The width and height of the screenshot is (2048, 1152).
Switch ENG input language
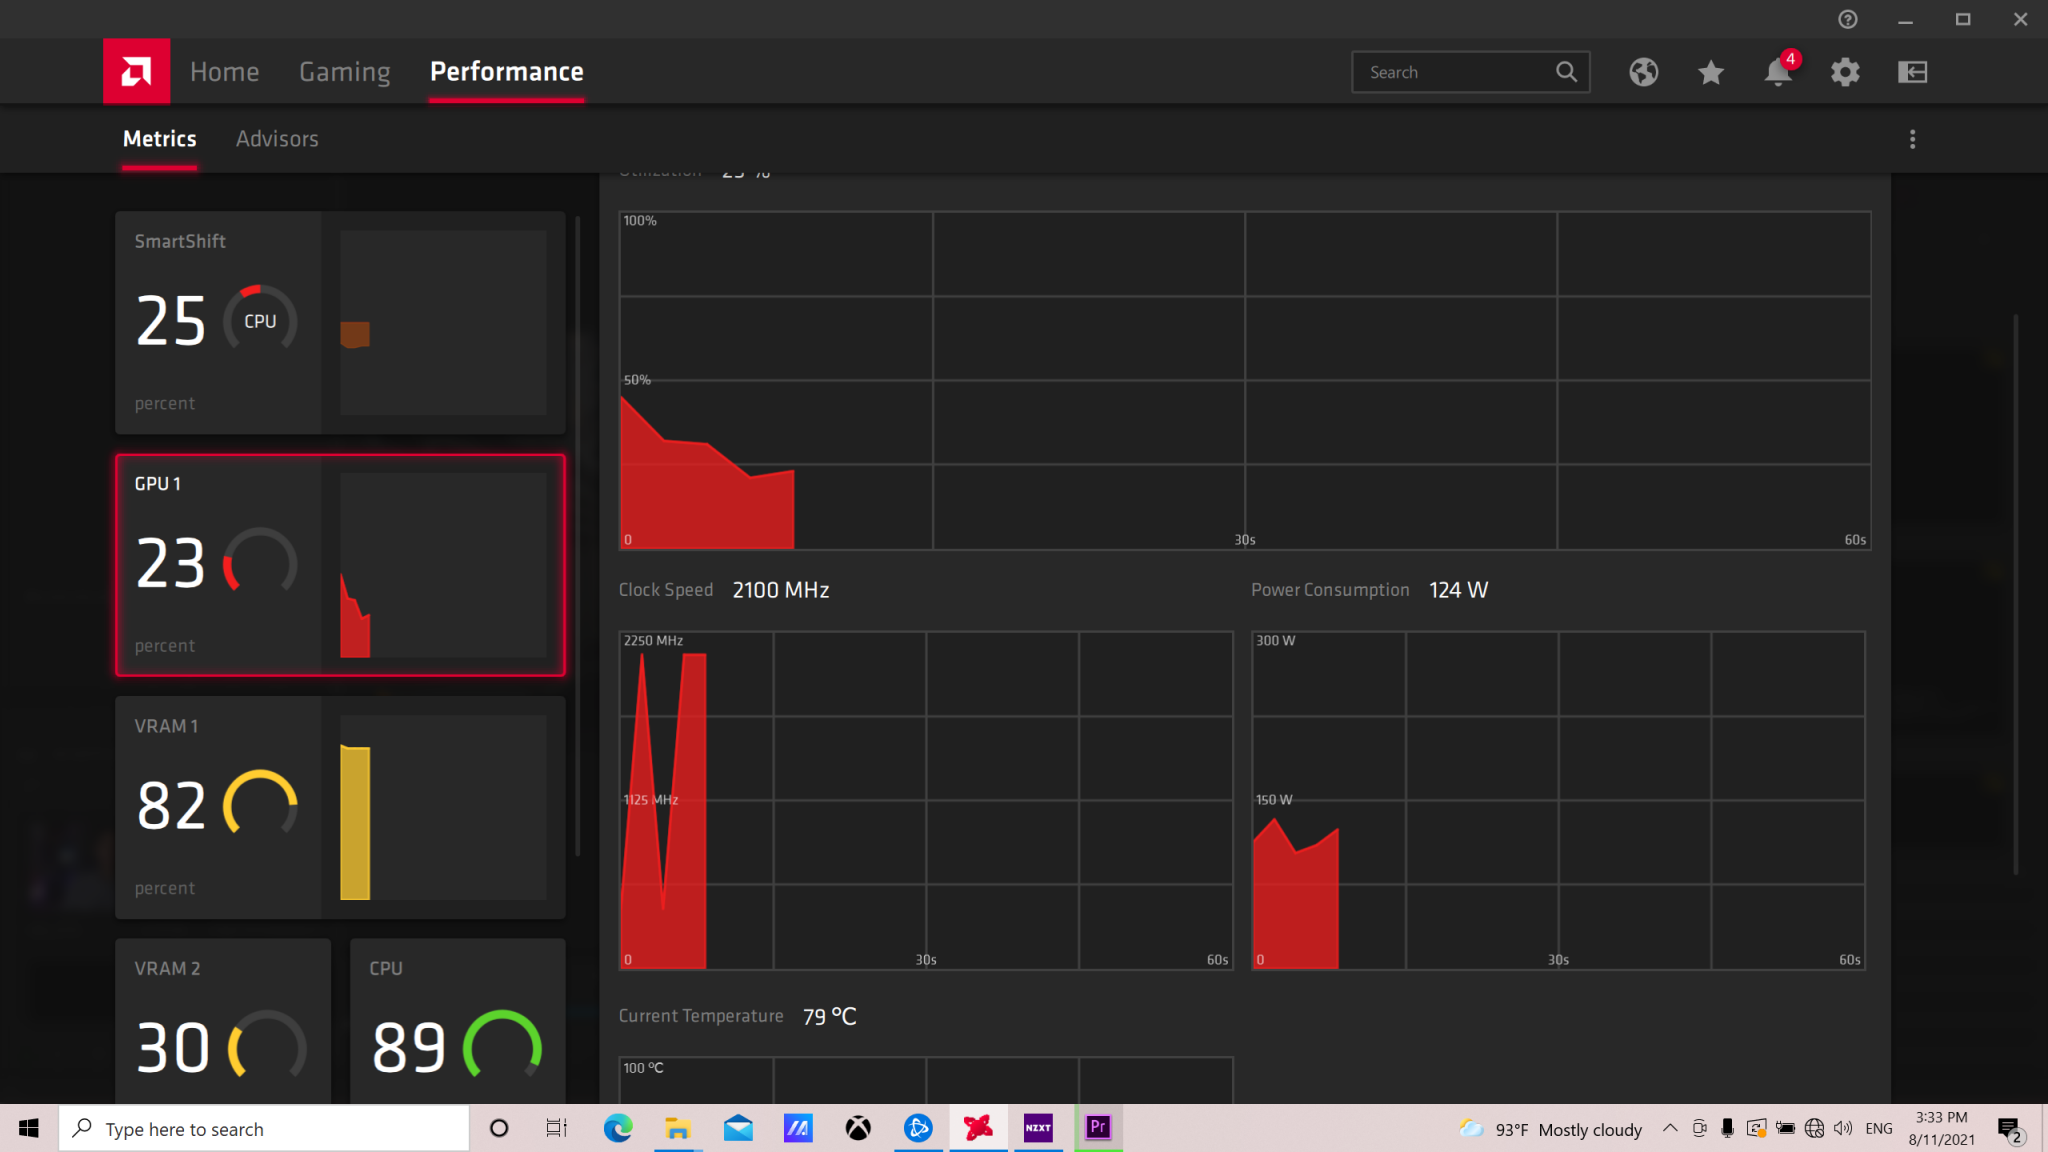tap(1879, 1128)
